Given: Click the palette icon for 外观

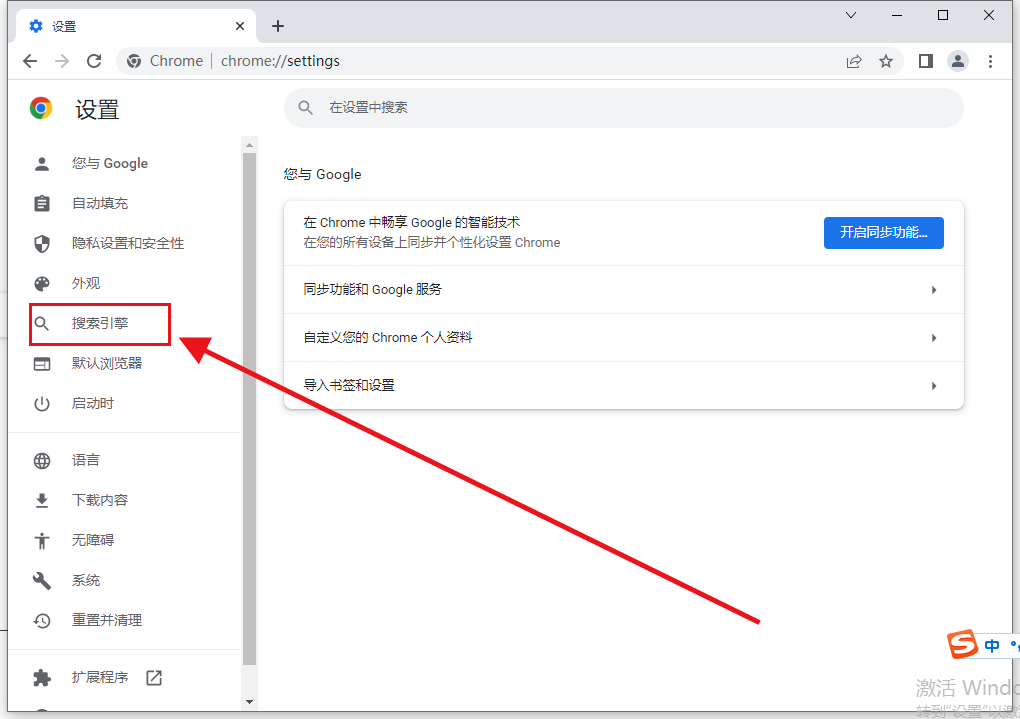Looking at the screenshot, I should point(42,284).
